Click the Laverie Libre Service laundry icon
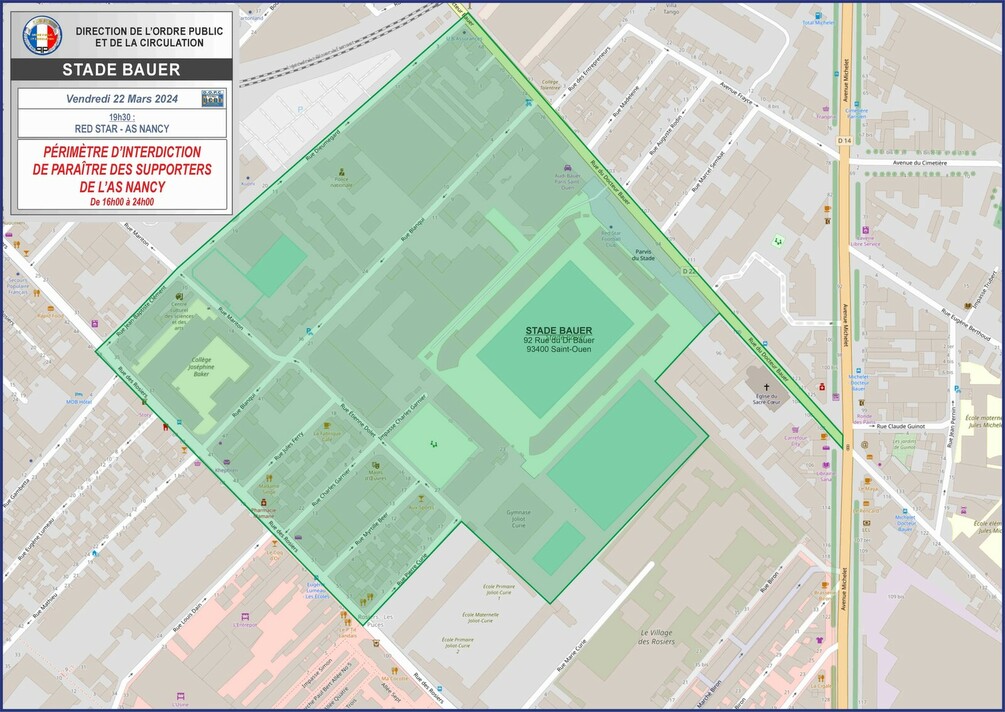Screen dimensions: 1005x712 [865, 229]
